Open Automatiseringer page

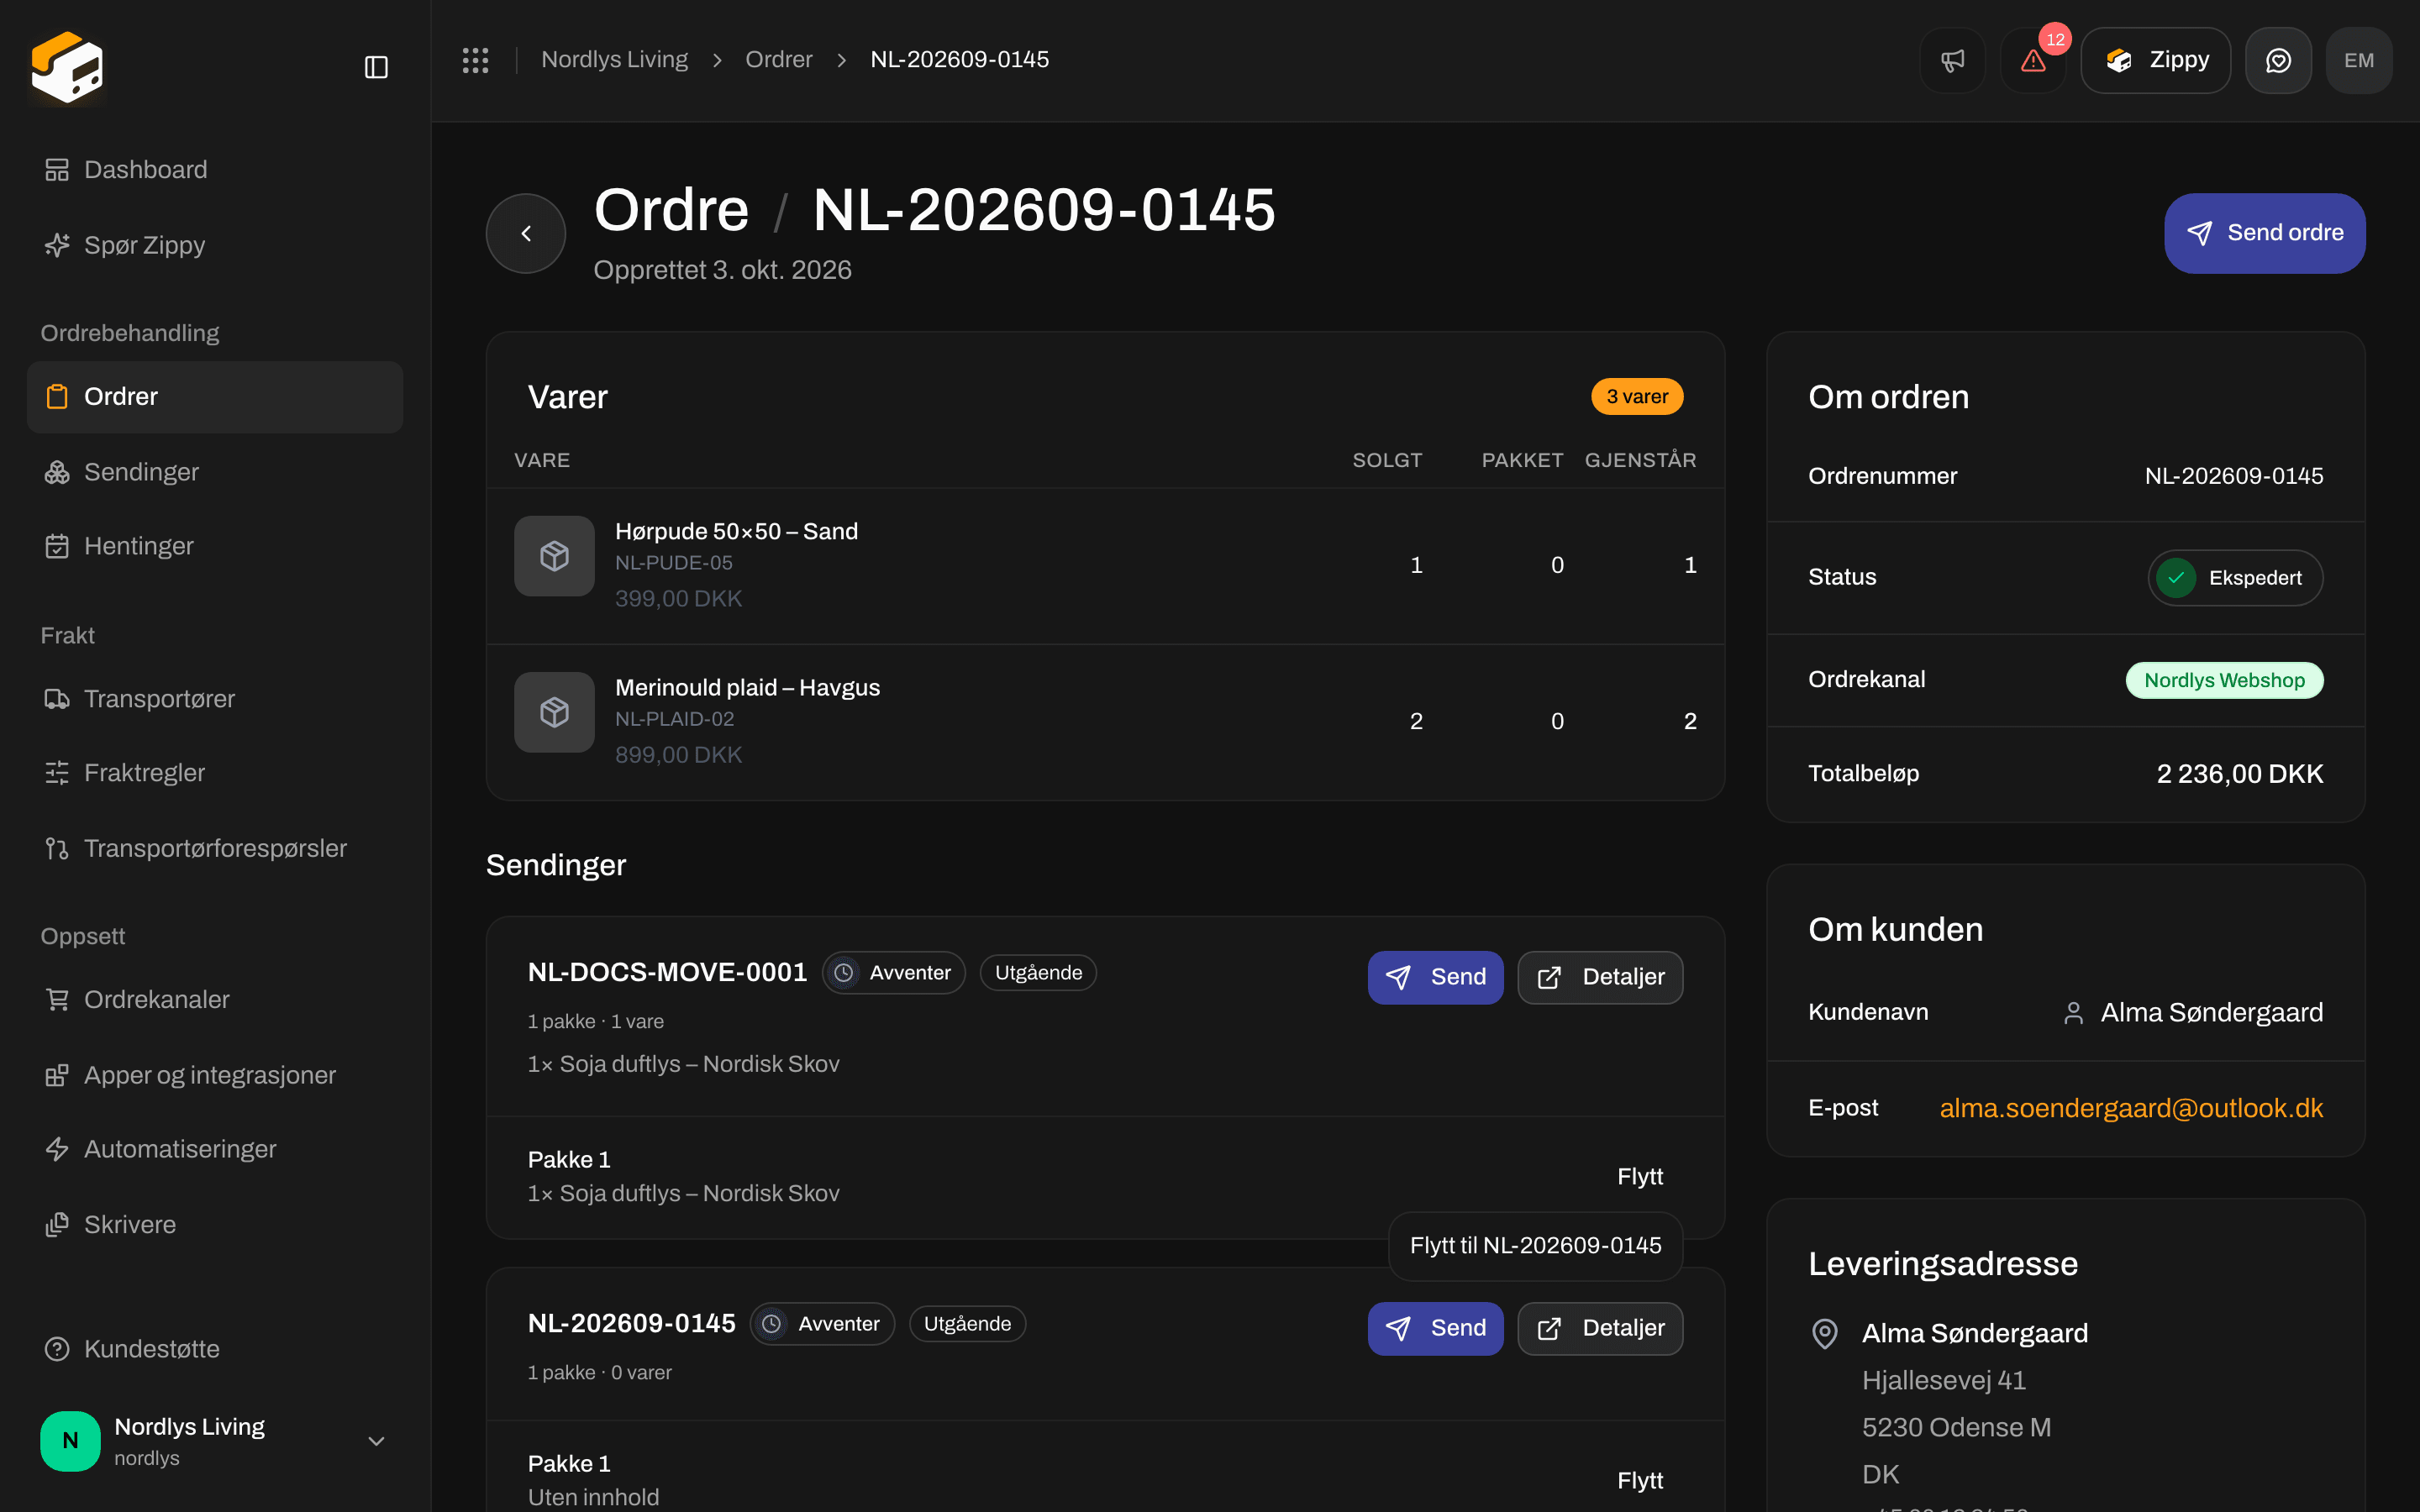tap(215, 1149)
